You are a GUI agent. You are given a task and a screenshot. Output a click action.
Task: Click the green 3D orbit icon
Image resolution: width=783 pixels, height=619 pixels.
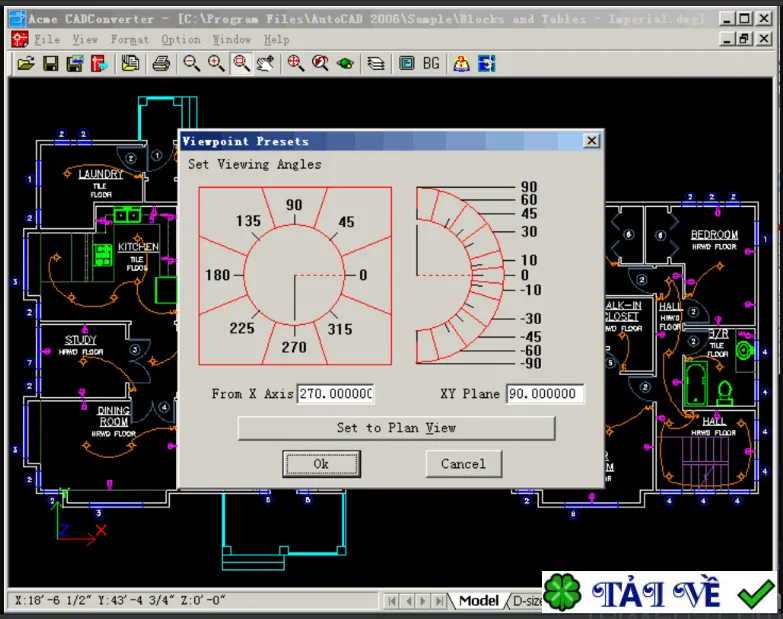coord(345,63)
